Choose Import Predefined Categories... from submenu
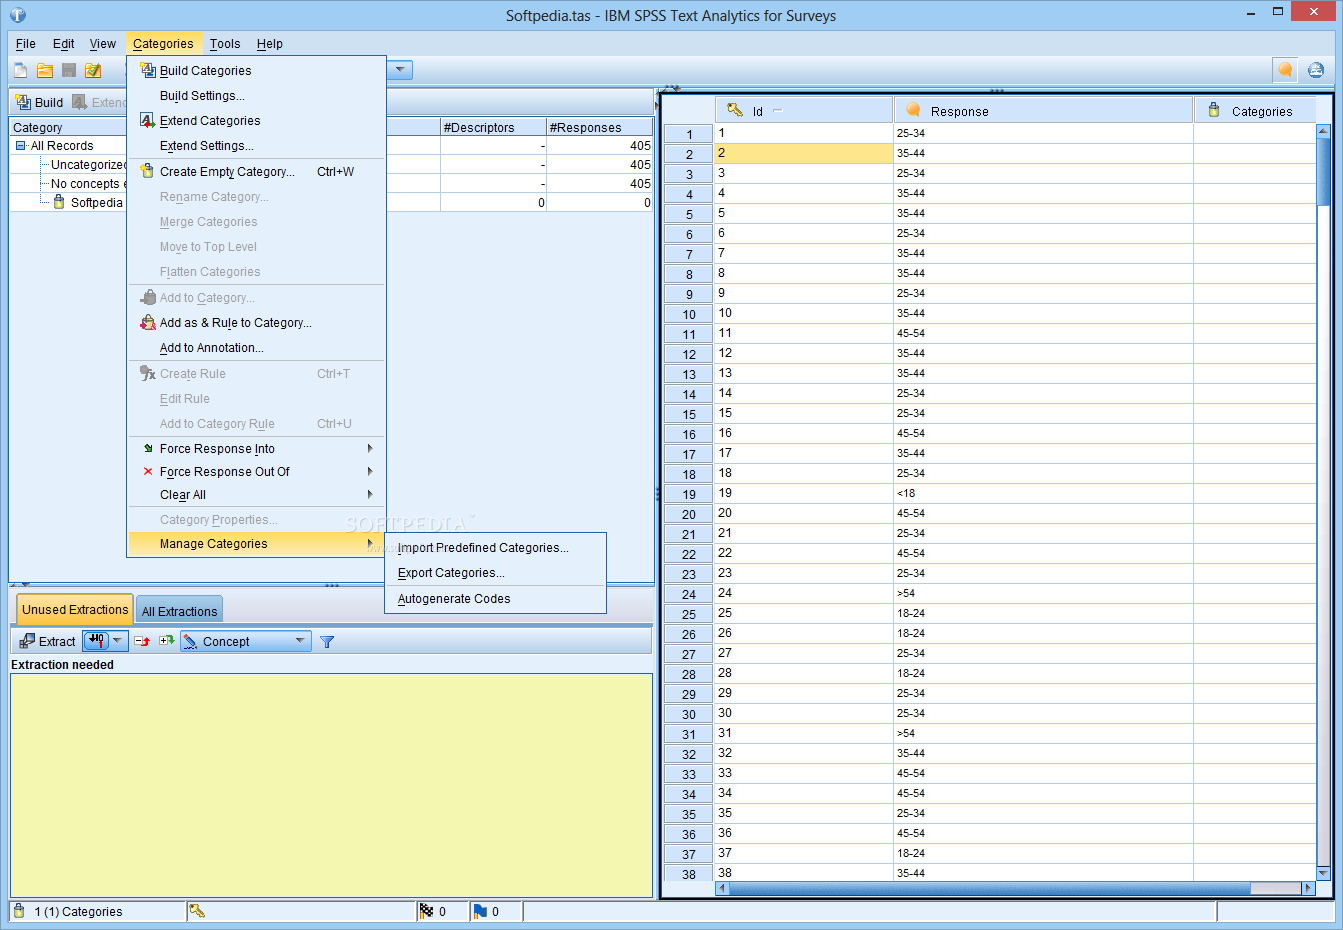This screenshot has height=930, width=1343. pyautogui.click(x=495, y=548)
